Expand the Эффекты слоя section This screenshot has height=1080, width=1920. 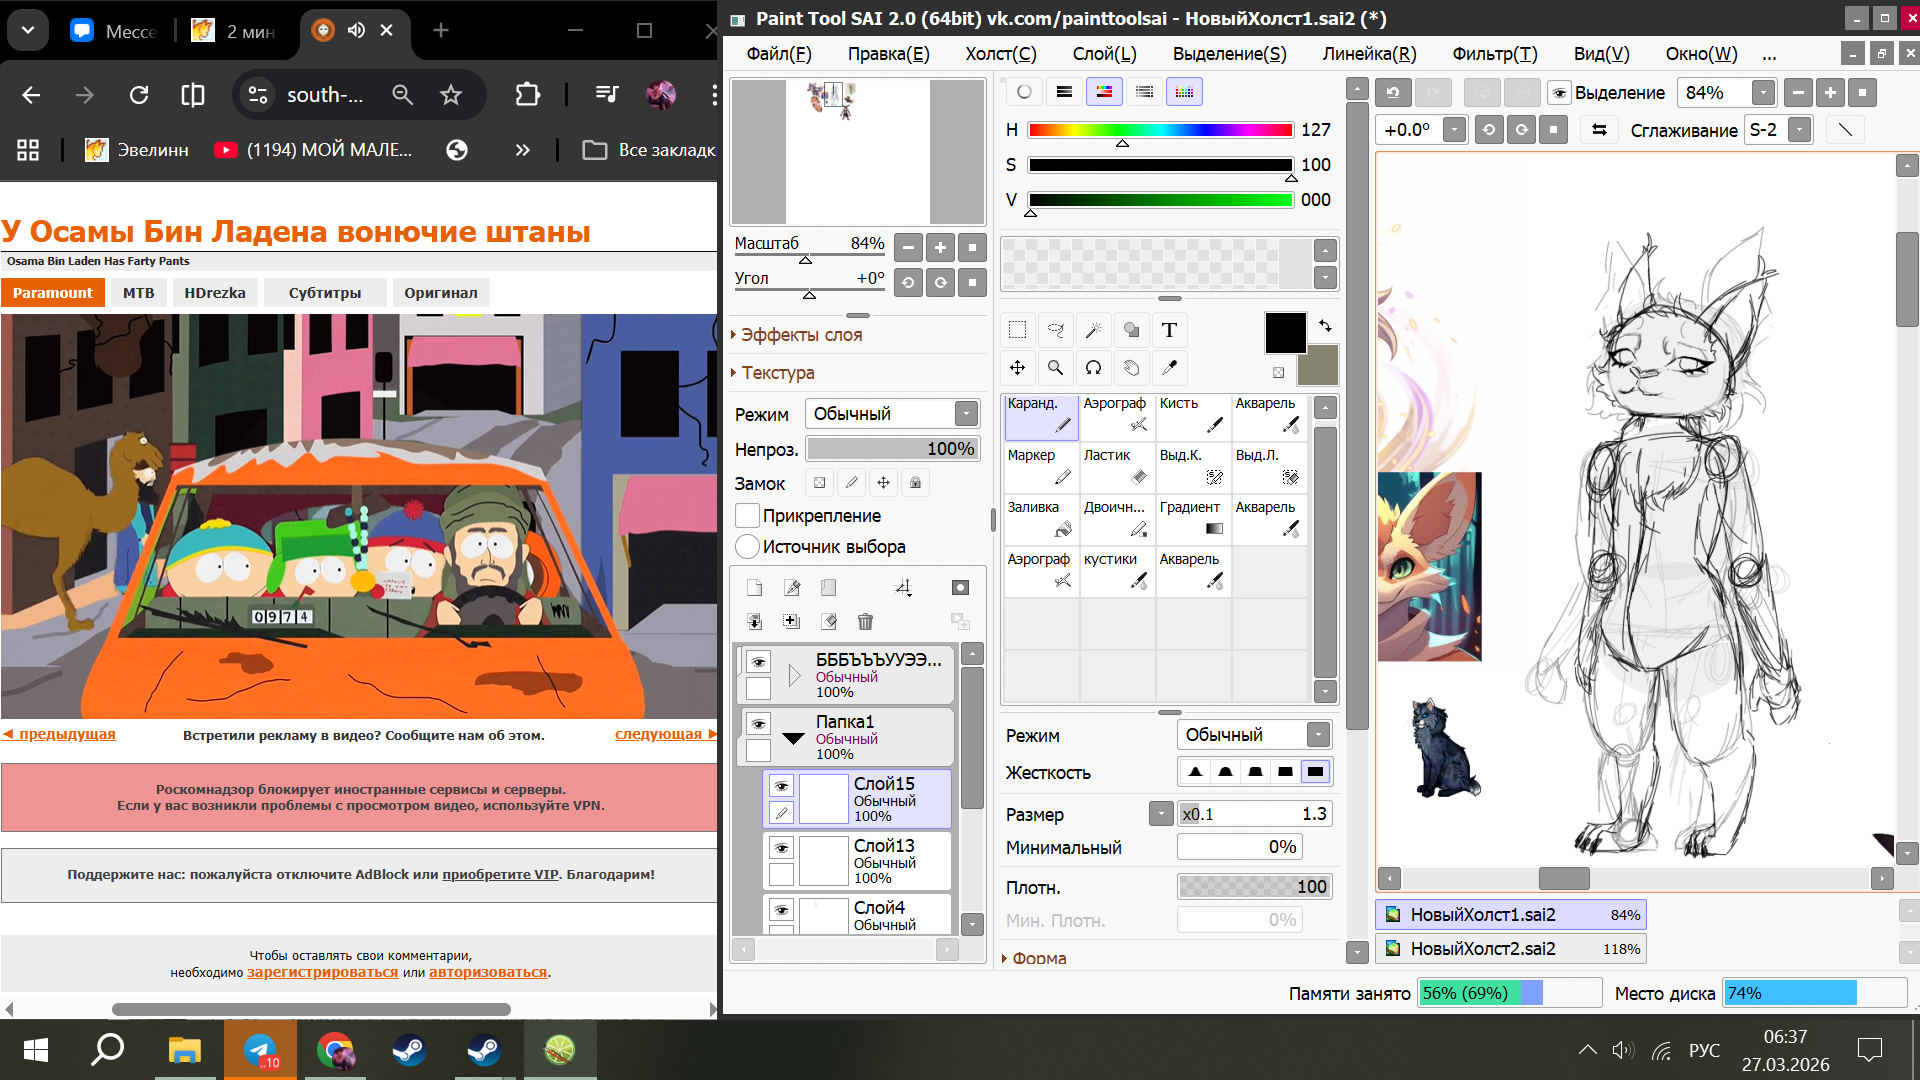pos(800,335)
